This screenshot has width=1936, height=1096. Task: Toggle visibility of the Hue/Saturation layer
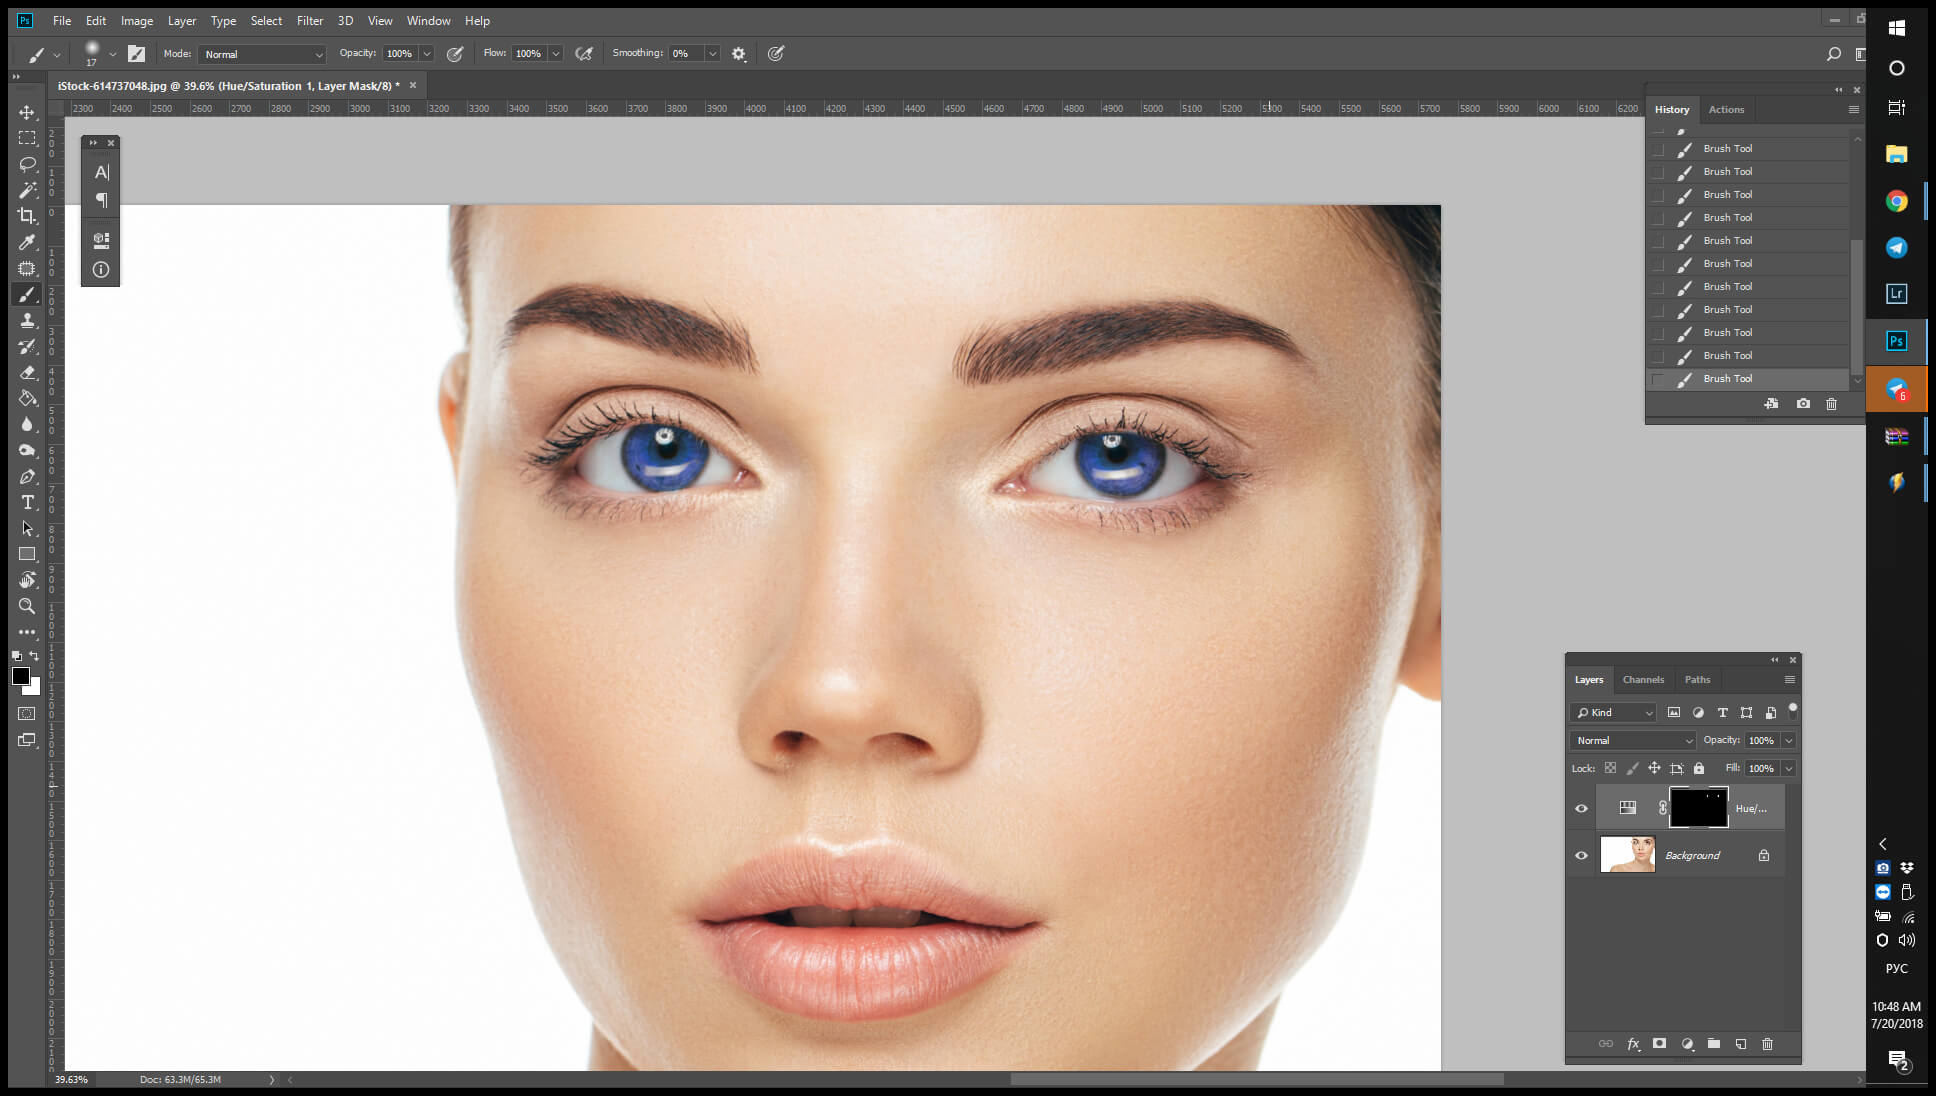coord(1582,808)
